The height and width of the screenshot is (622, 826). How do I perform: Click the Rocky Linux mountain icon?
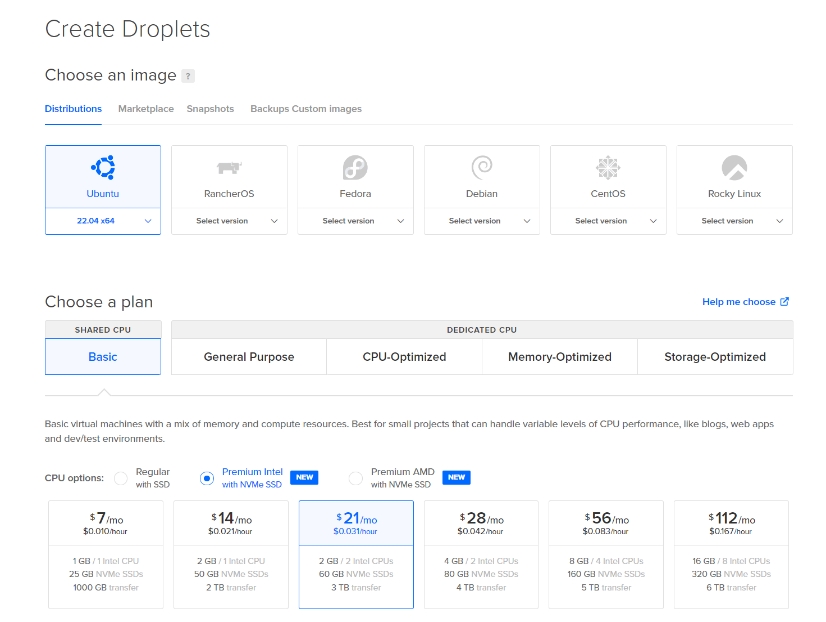(734, 167)
